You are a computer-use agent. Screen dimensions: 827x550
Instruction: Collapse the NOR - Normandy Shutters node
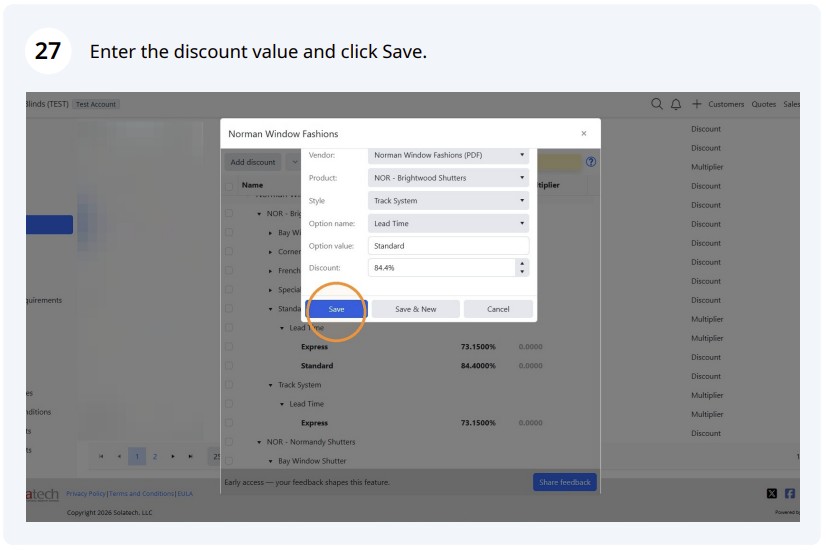pos(259,442)
